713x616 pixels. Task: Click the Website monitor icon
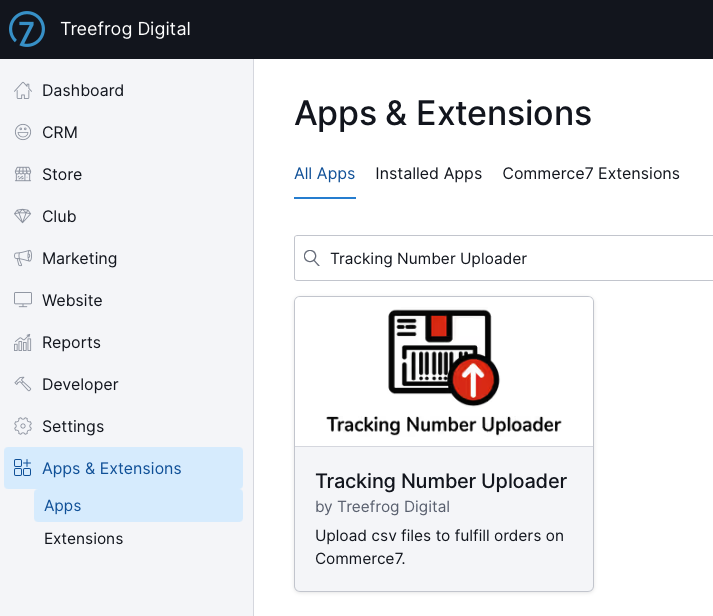23,300
